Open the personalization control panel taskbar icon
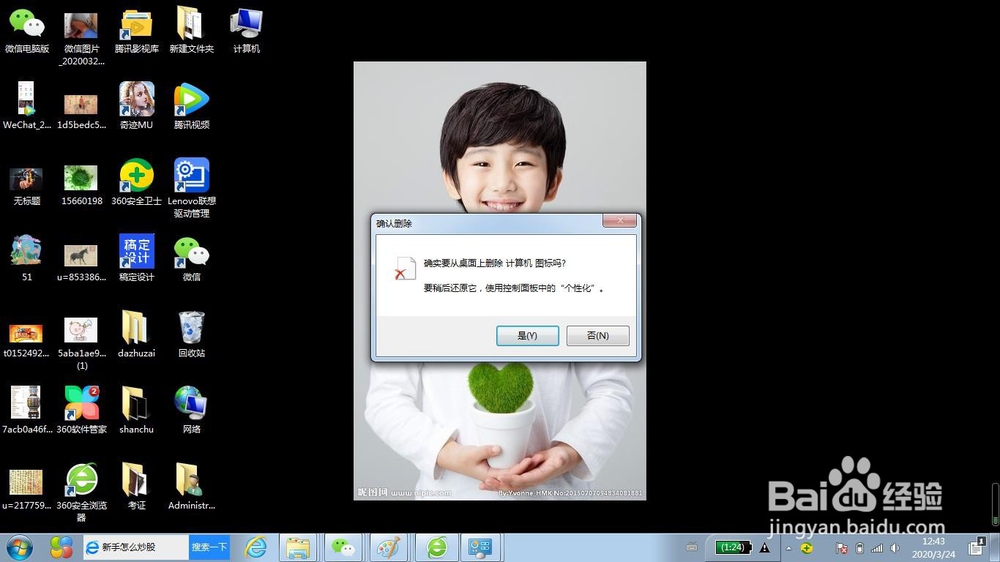Image resolution: width=1000 pixels, height=562 pixels. point(480,547)
